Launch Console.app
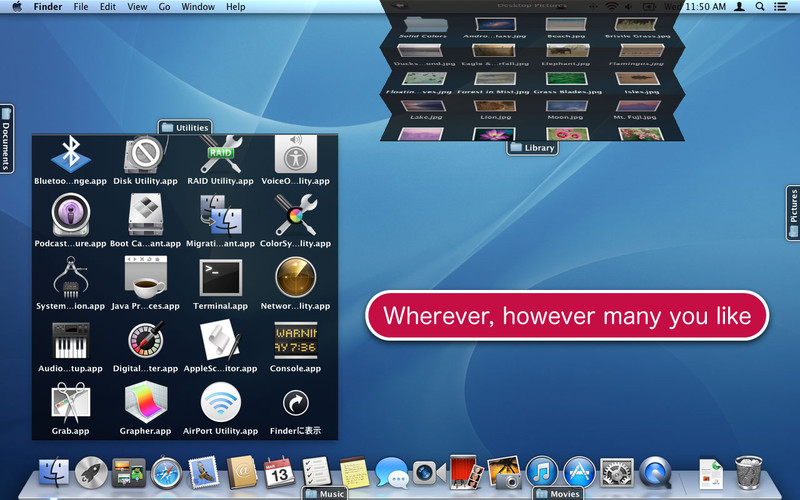 (295, 340)
